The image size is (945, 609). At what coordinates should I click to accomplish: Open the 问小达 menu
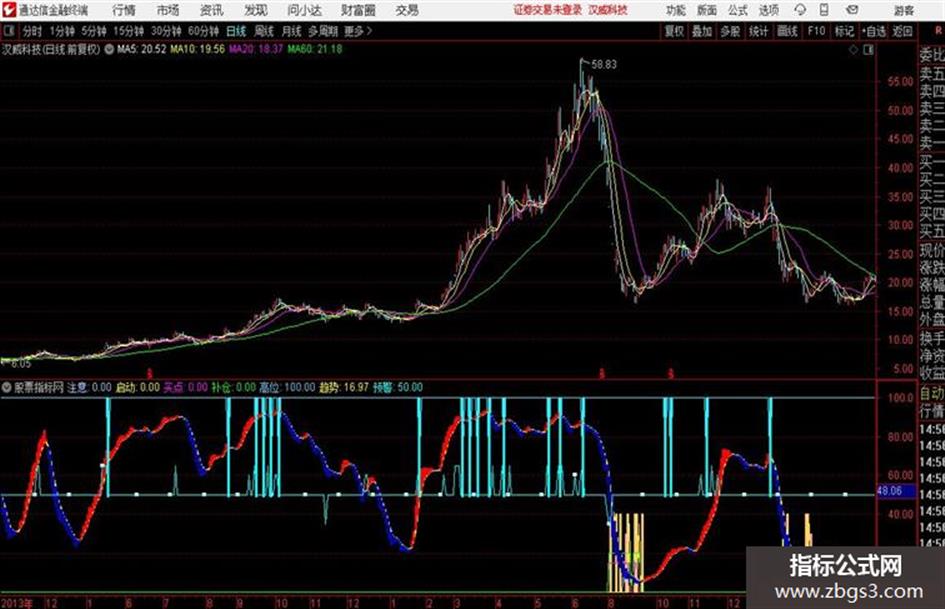point(304,10)
